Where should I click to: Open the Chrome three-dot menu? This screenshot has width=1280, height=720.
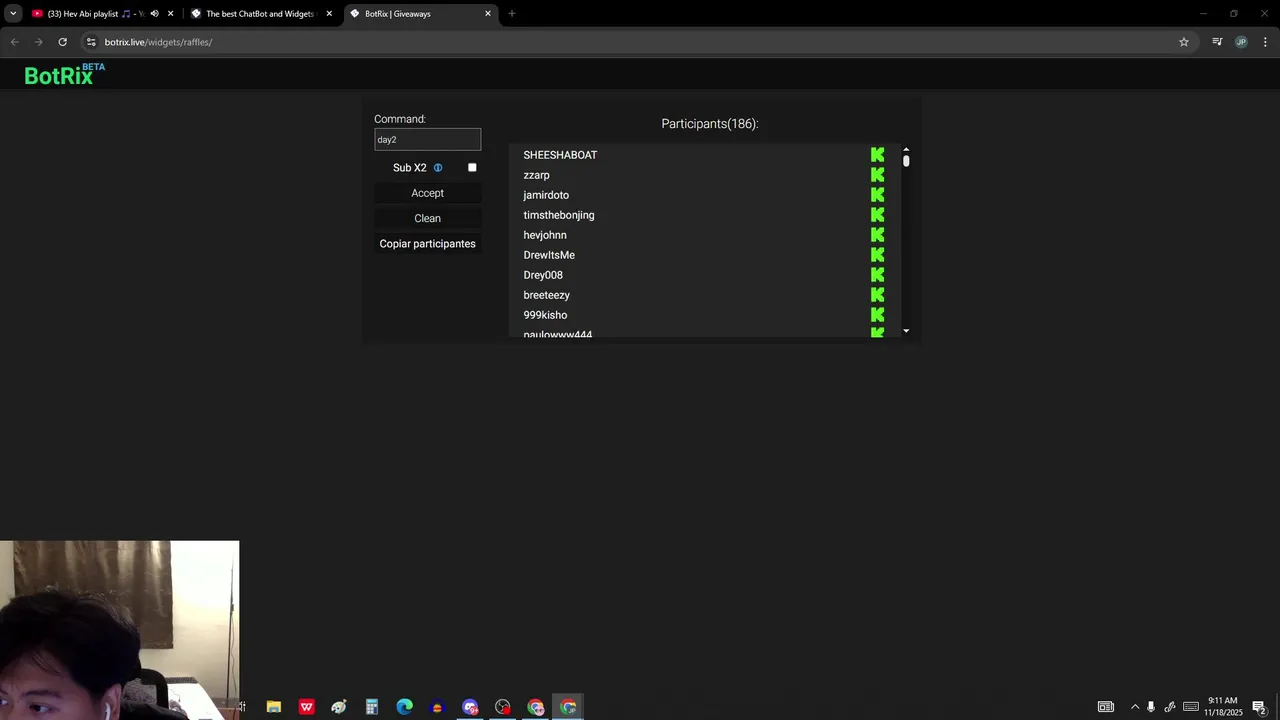pos(1265,42)
